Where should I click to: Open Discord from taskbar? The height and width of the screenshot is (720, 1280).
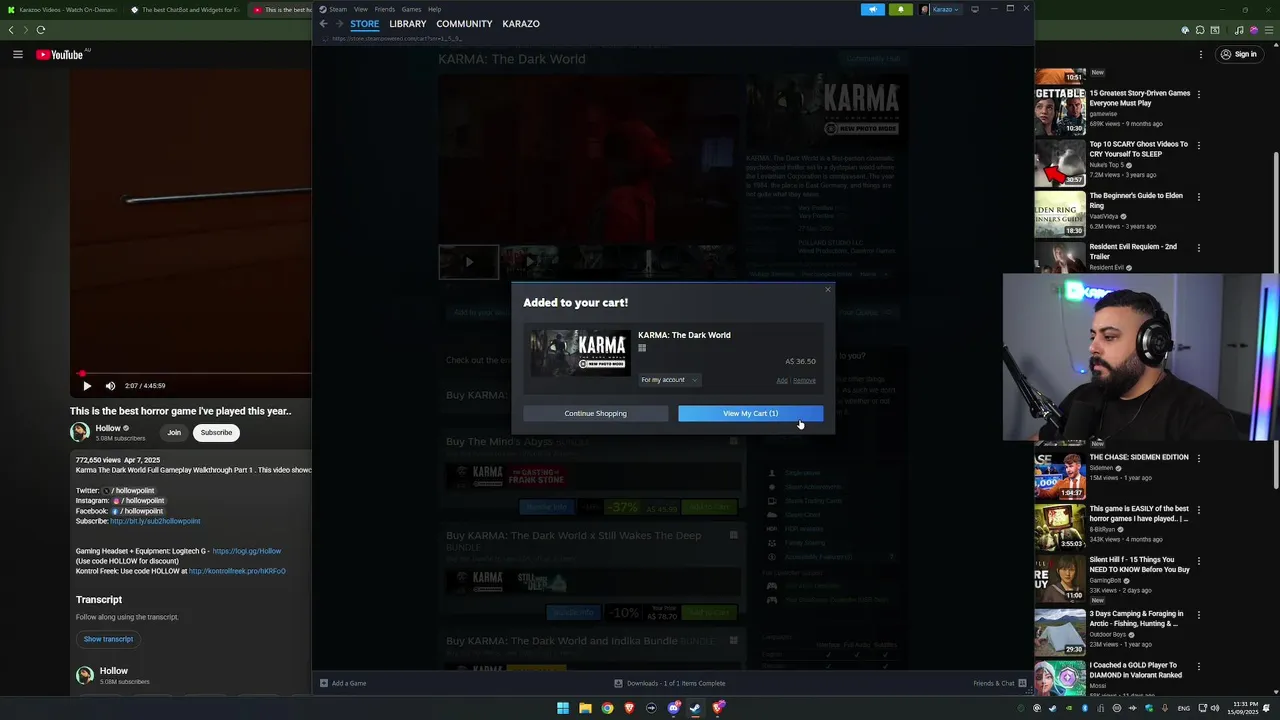(x=673, y=708)
